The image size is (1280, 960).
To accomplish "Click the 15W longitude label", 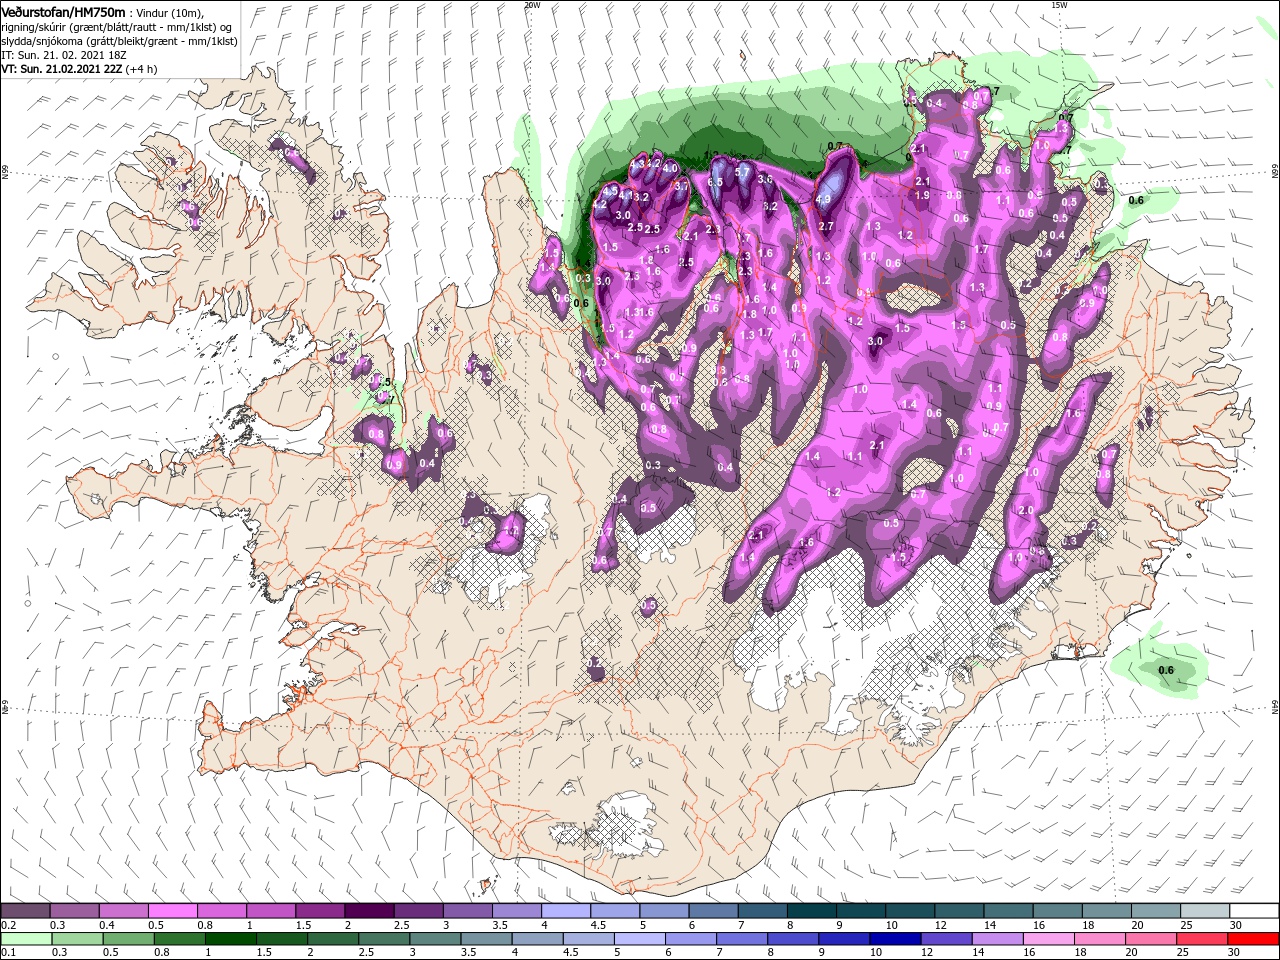I will [1058, 5].
